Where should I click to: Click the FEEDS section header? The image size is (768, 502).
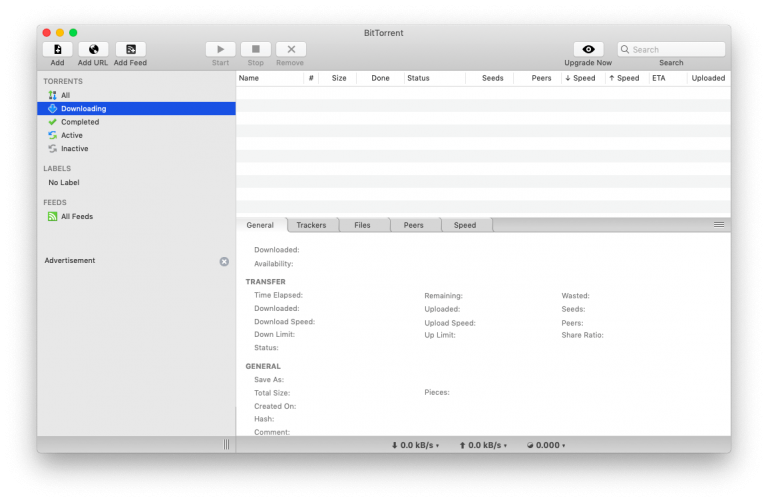tap(55, 202)
